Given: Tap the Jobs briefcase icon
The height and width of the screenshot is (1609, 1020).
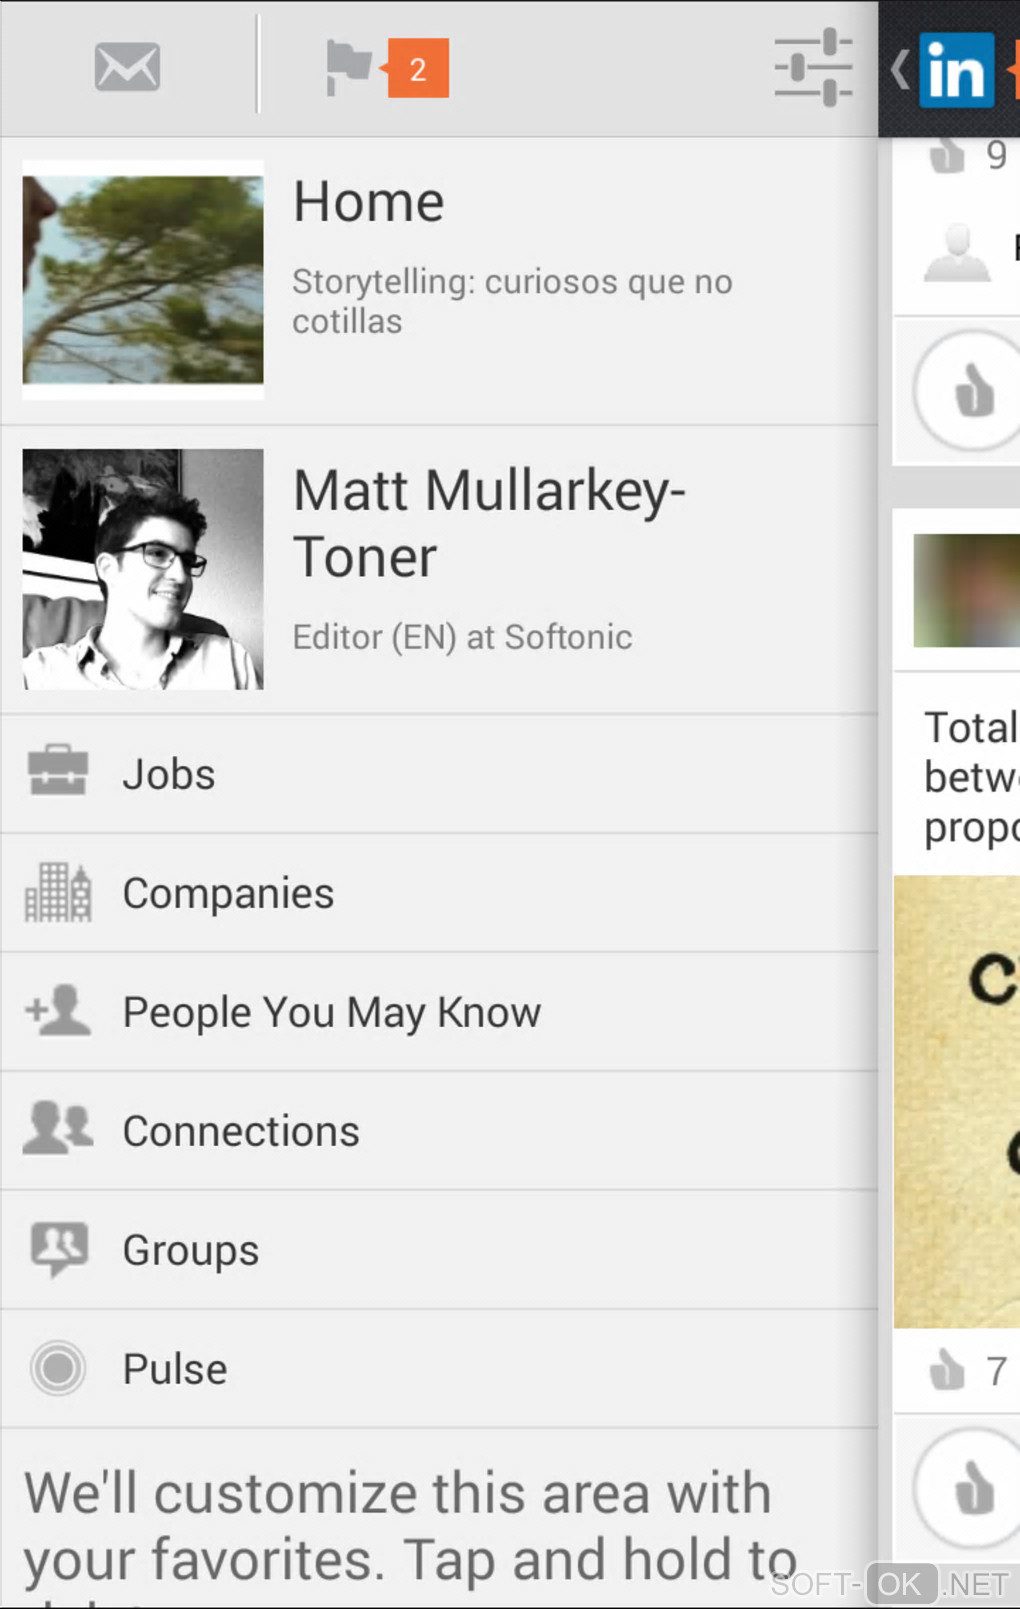Looking at the screenshot, I should click(58, 771).
